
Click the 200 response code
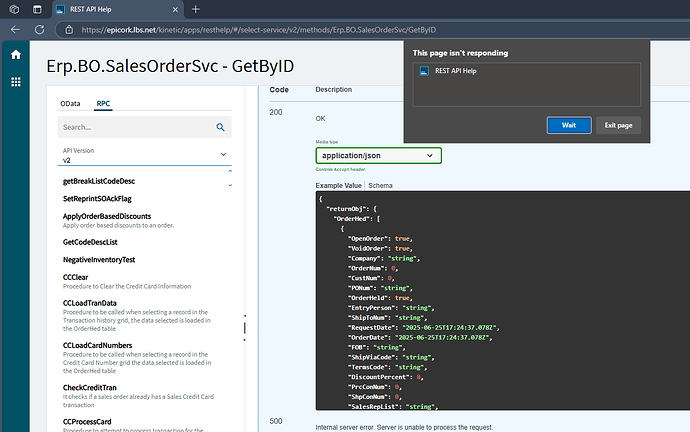(x=276, y=112)
